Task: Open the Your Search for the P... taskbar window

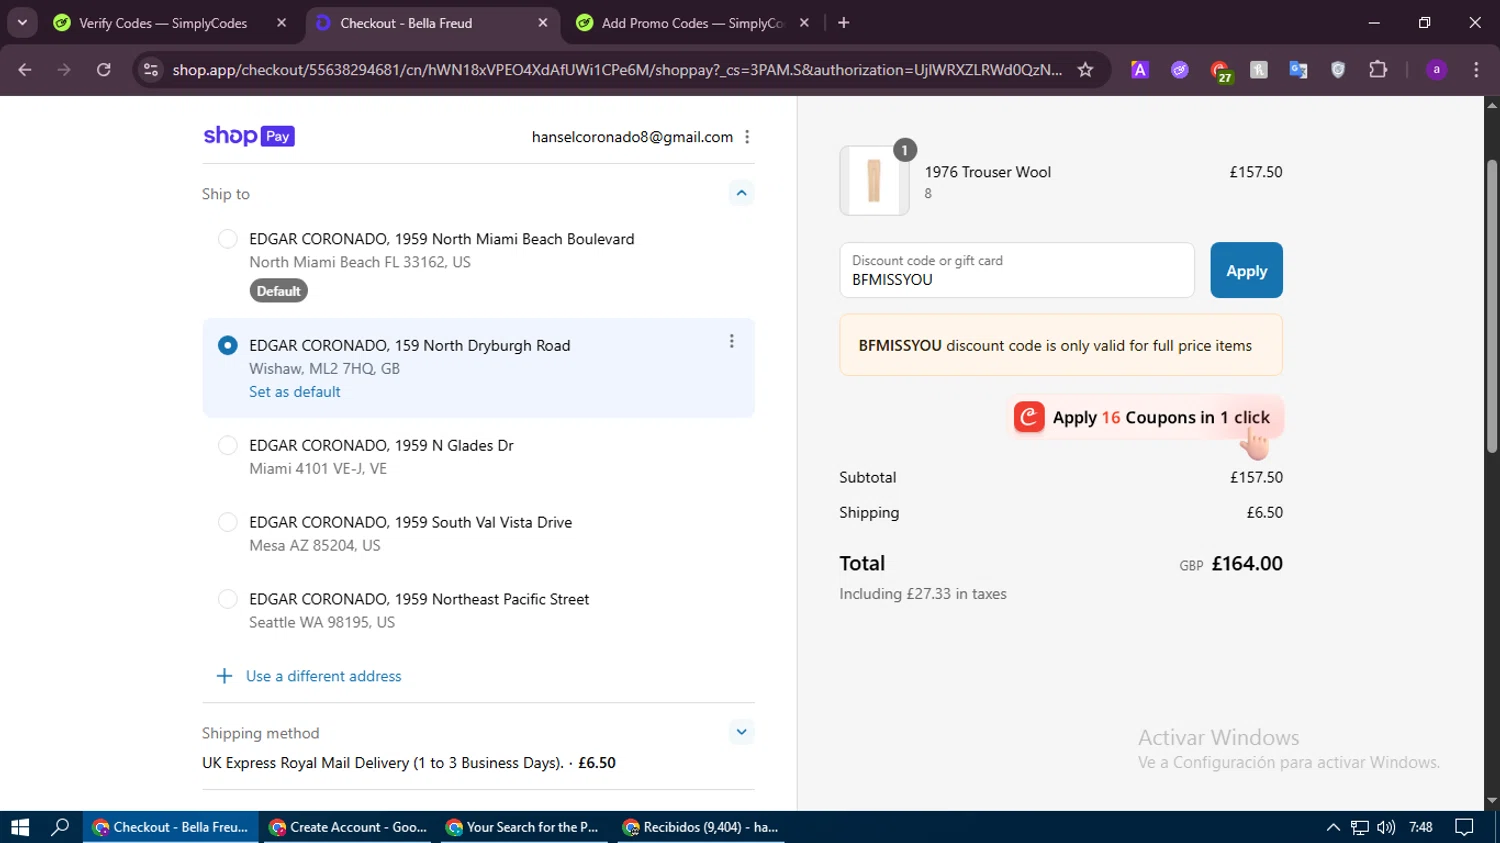Action: 523,827
